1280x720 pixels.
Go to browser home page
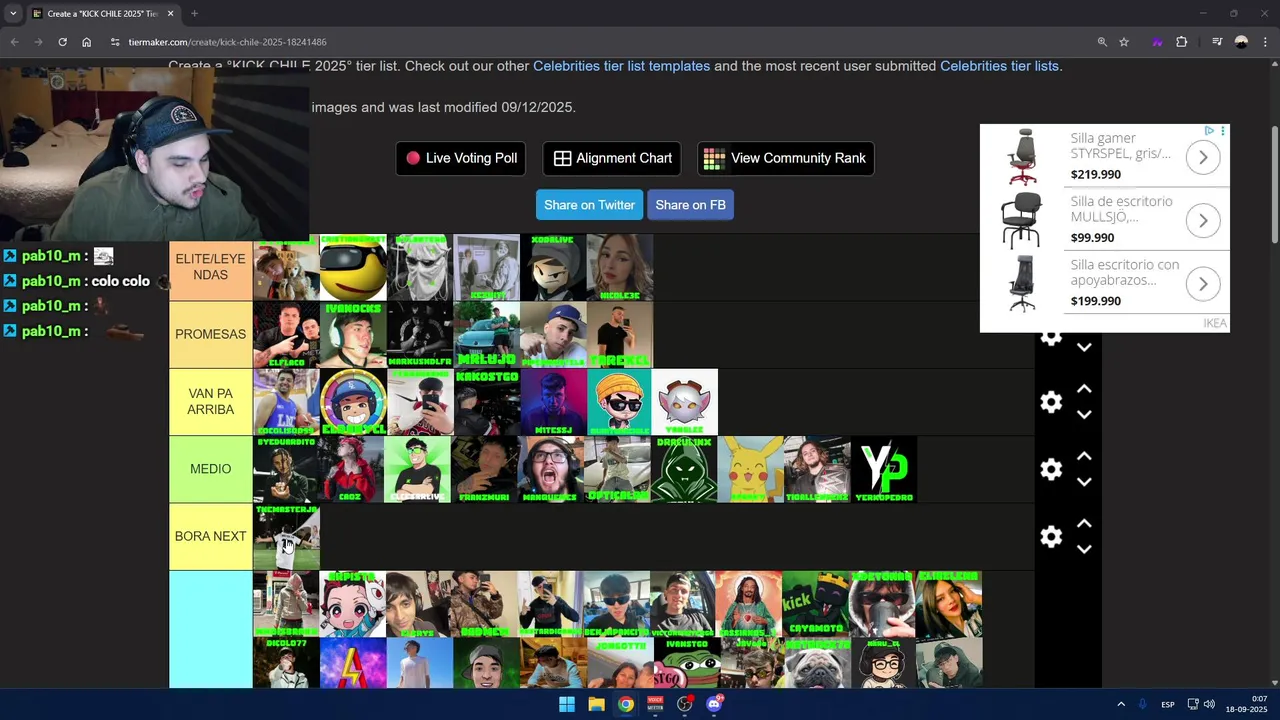tap(87, 42)
